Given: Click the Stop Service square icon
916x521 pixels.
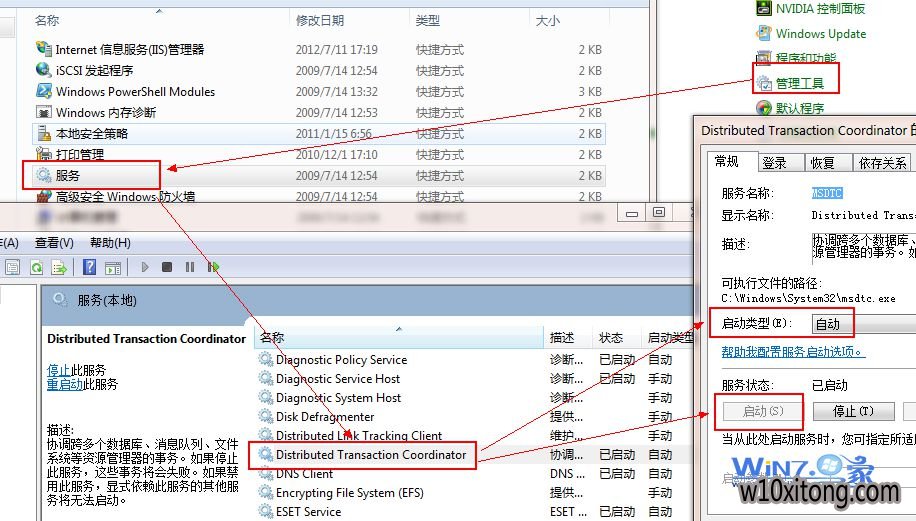Looking at the screenshot, I should pos(166,267).
